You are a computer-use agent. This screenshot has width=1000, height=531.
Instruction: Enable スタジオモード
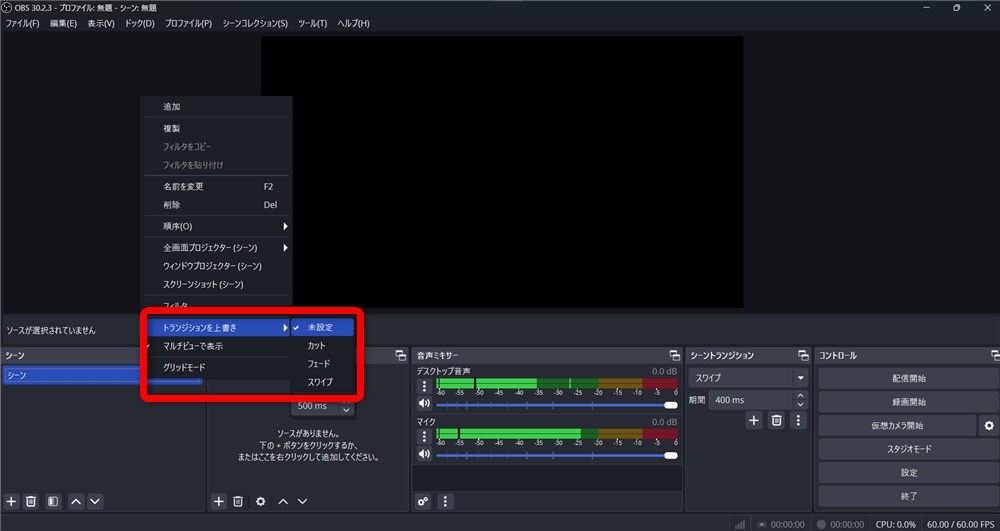(909, 449)
